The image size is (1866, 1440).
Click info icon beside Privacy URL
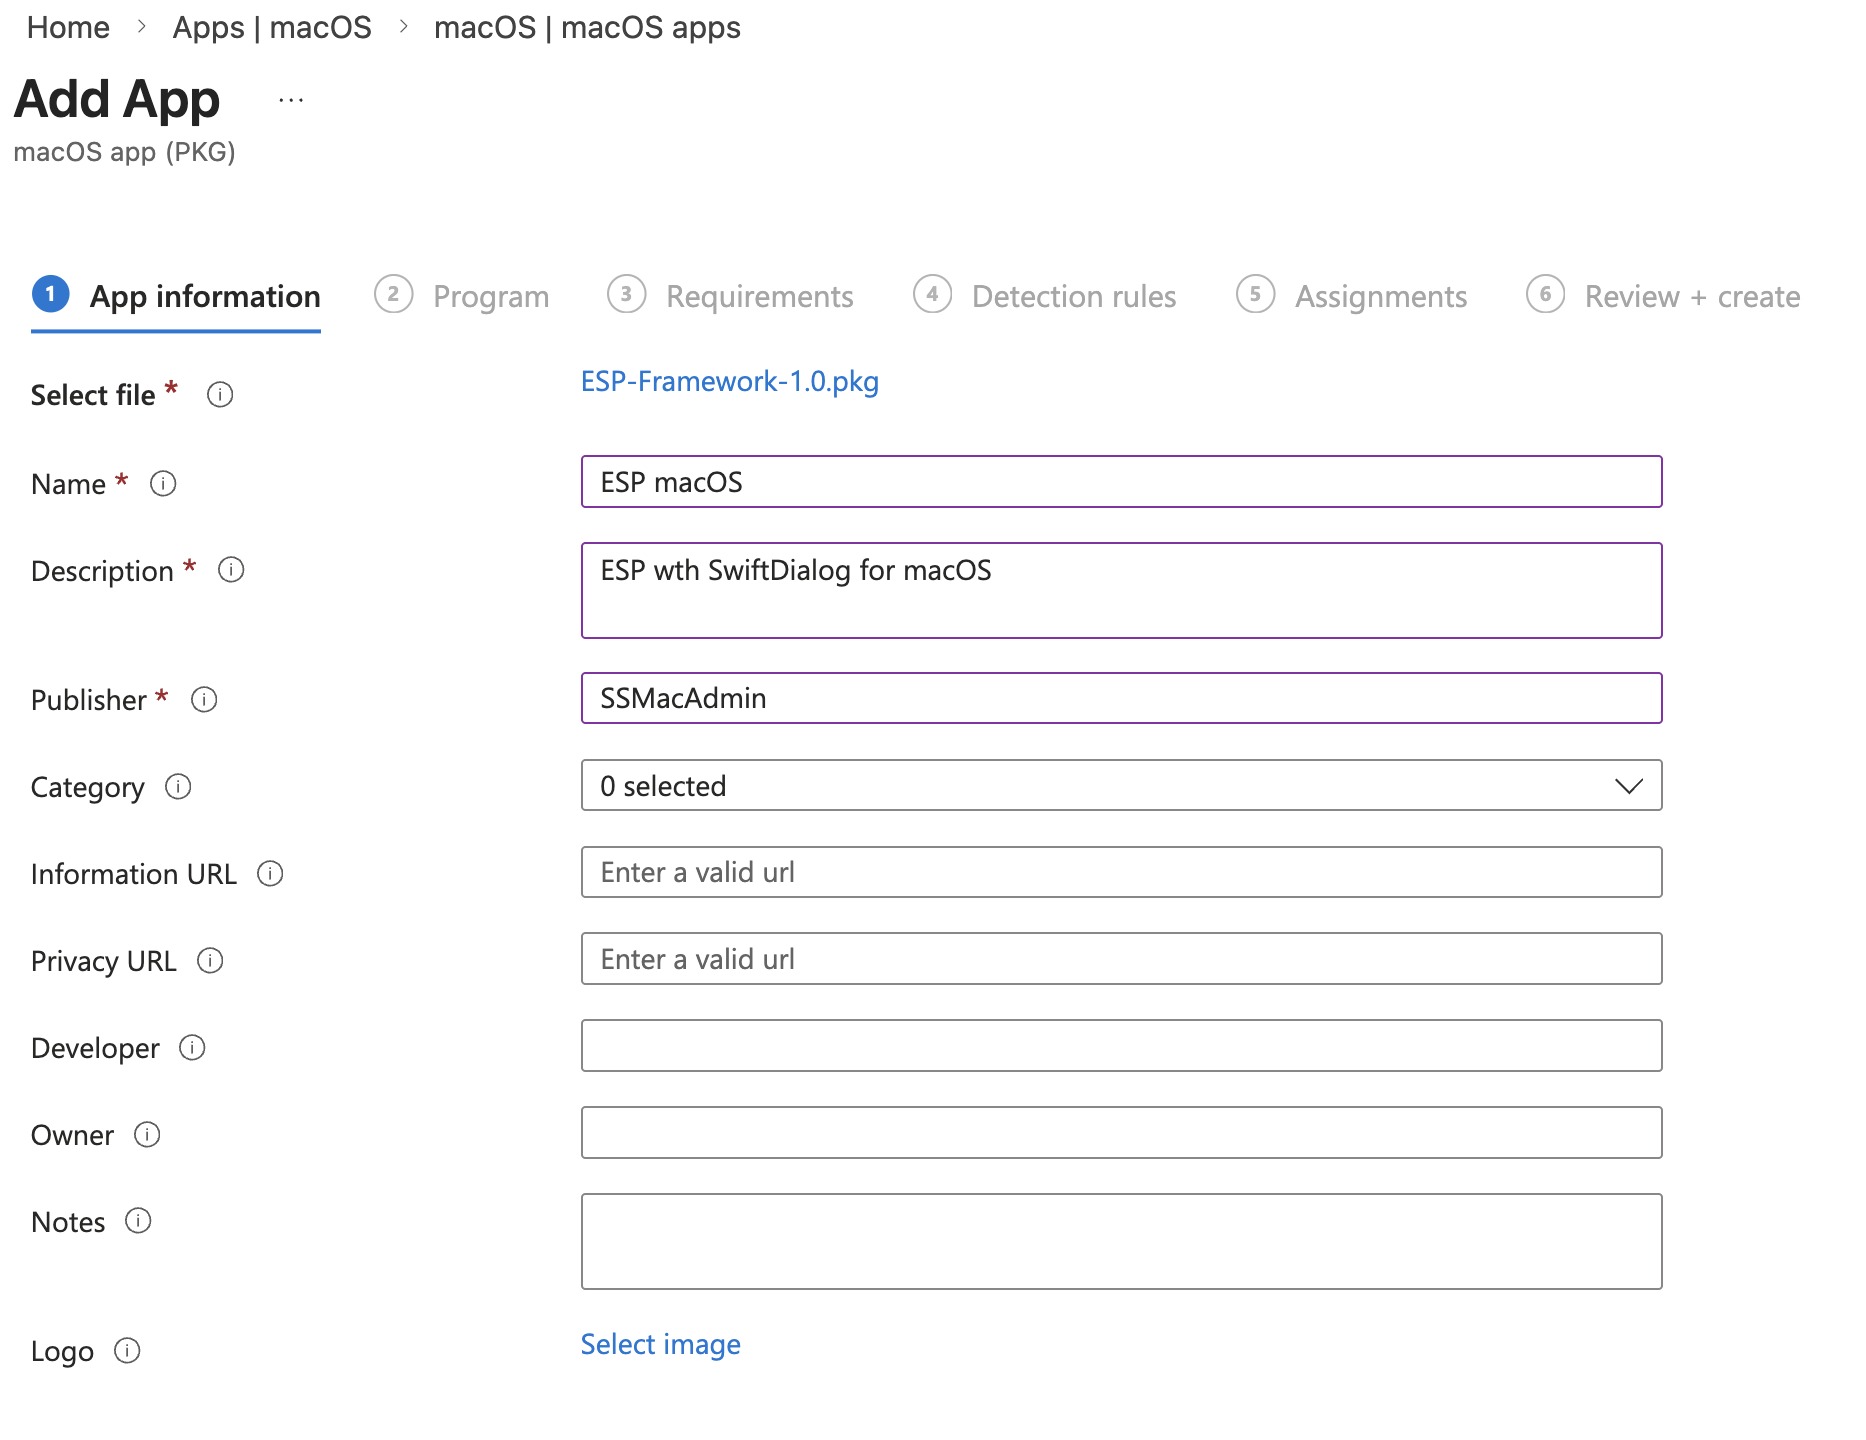[210, 961]
